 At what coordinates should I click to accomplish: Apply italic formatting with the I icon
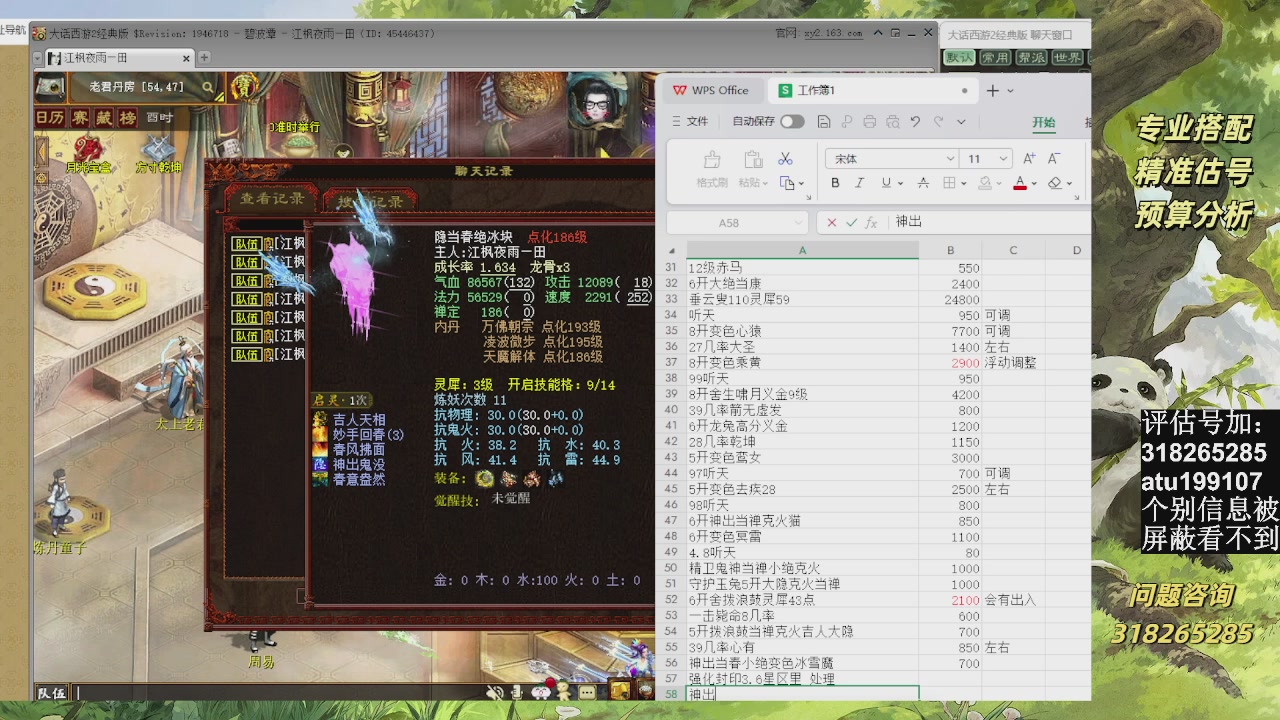pyautogui.click(x=859, y=183)
